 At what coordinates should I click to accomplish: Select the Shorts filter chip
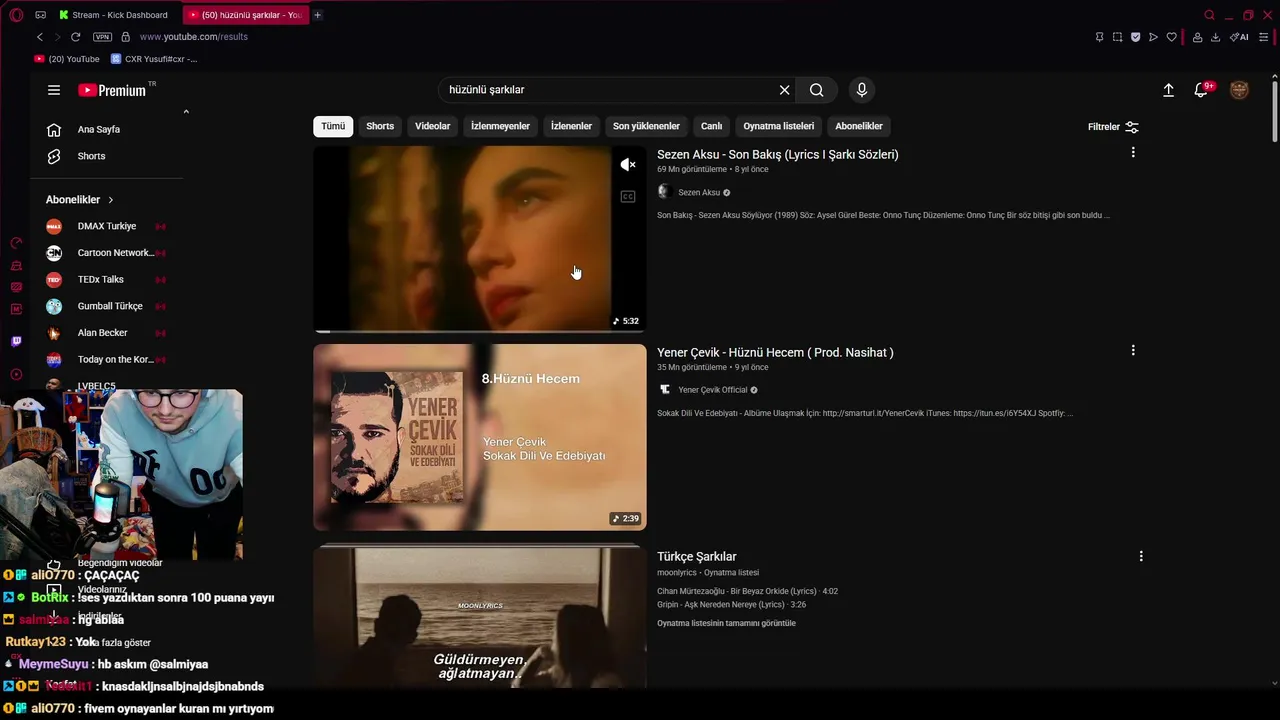(x=380, y=126)
